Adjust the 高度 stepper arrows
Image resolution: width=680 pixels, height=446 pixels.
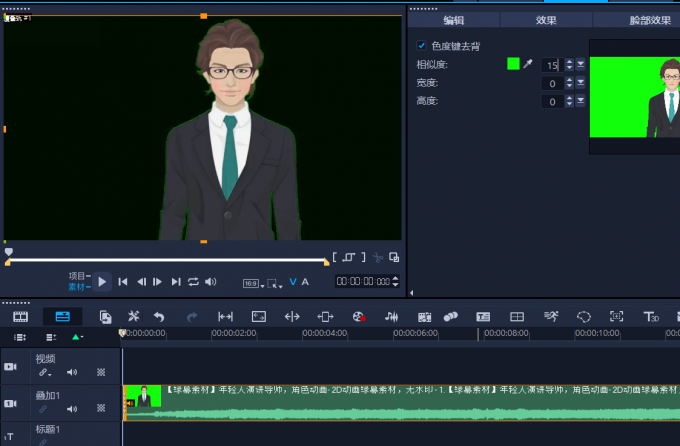pos(569,102)
